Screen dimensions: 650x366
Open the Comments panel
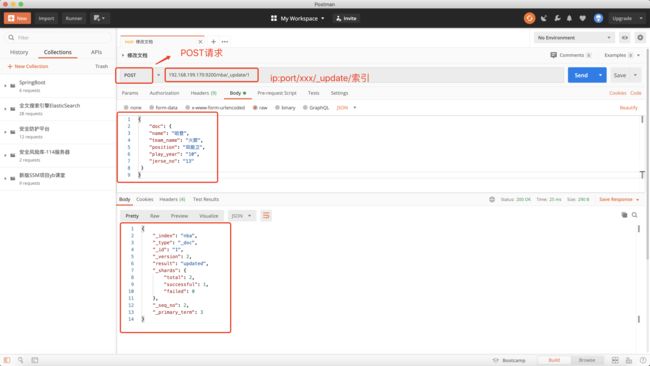[570, 55]
